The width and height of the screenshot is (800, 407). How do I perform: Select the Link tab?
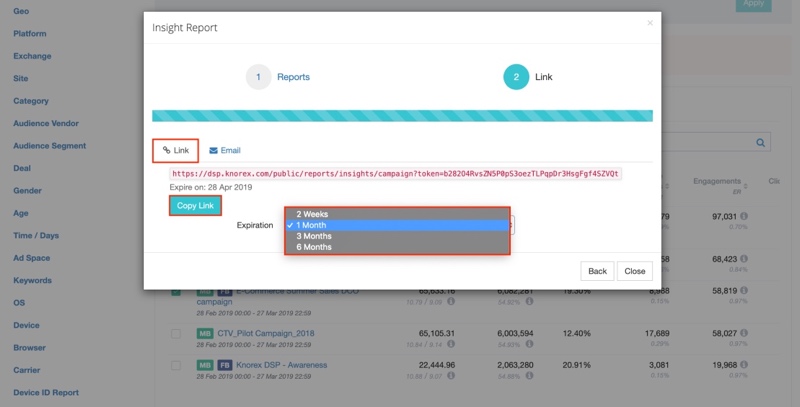176,151
